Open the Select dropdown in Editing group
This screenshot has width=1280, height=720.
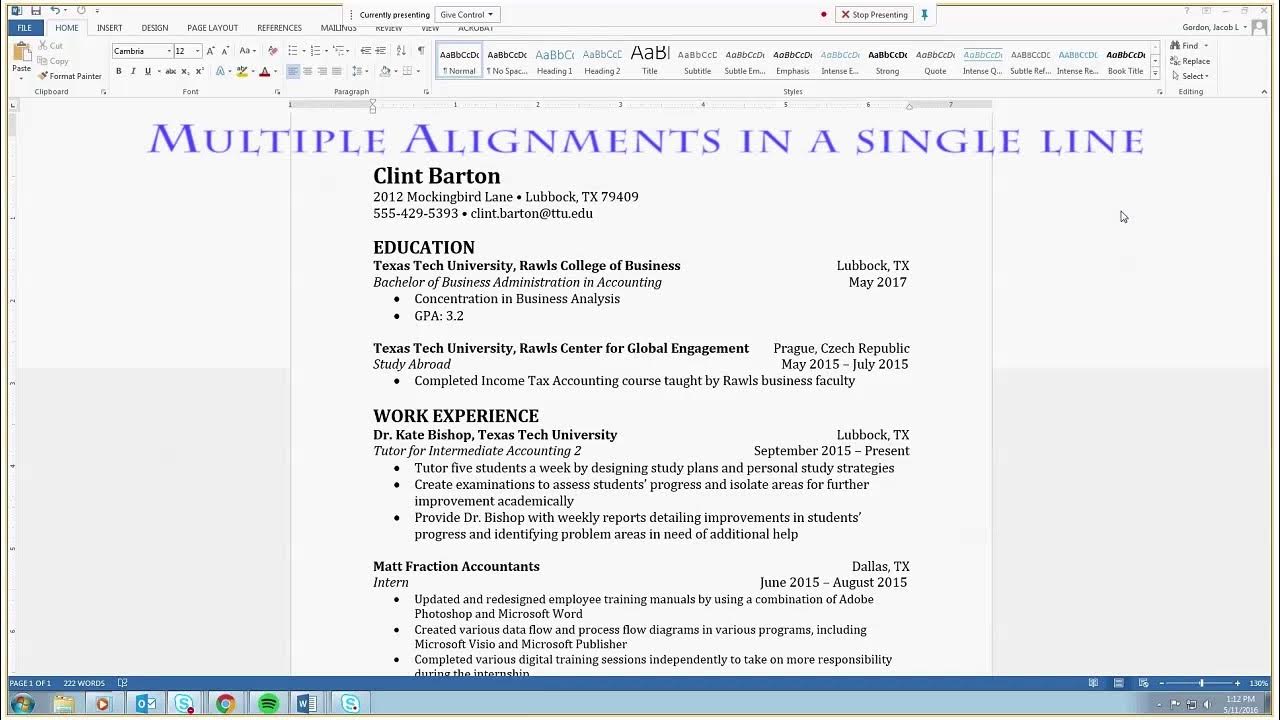1190,76
